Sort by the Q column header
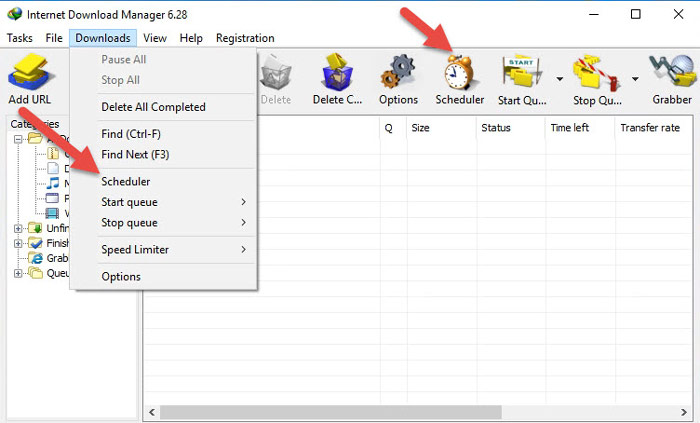700x423 pixels. (393, 128)
